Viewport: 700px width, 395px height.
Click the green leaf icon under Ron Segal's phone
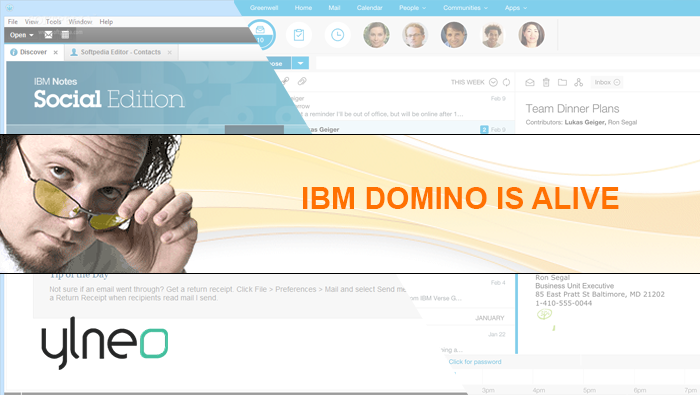(x=544, y=314)
